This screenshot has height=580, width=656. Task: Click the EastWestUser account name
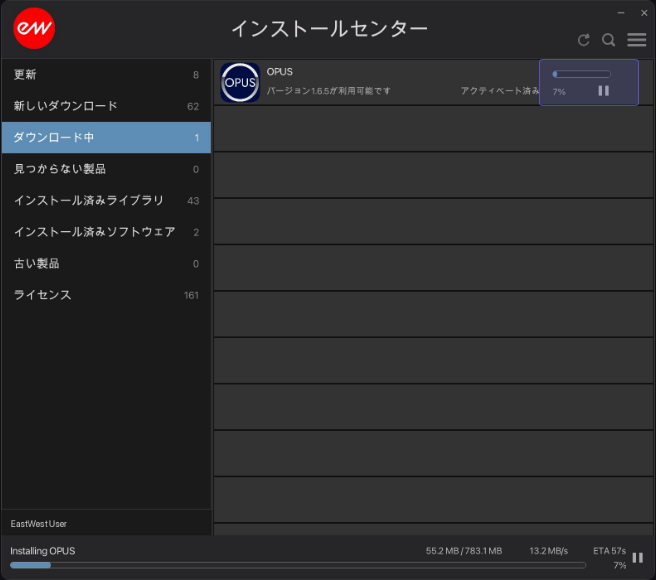tap(38, 524)
